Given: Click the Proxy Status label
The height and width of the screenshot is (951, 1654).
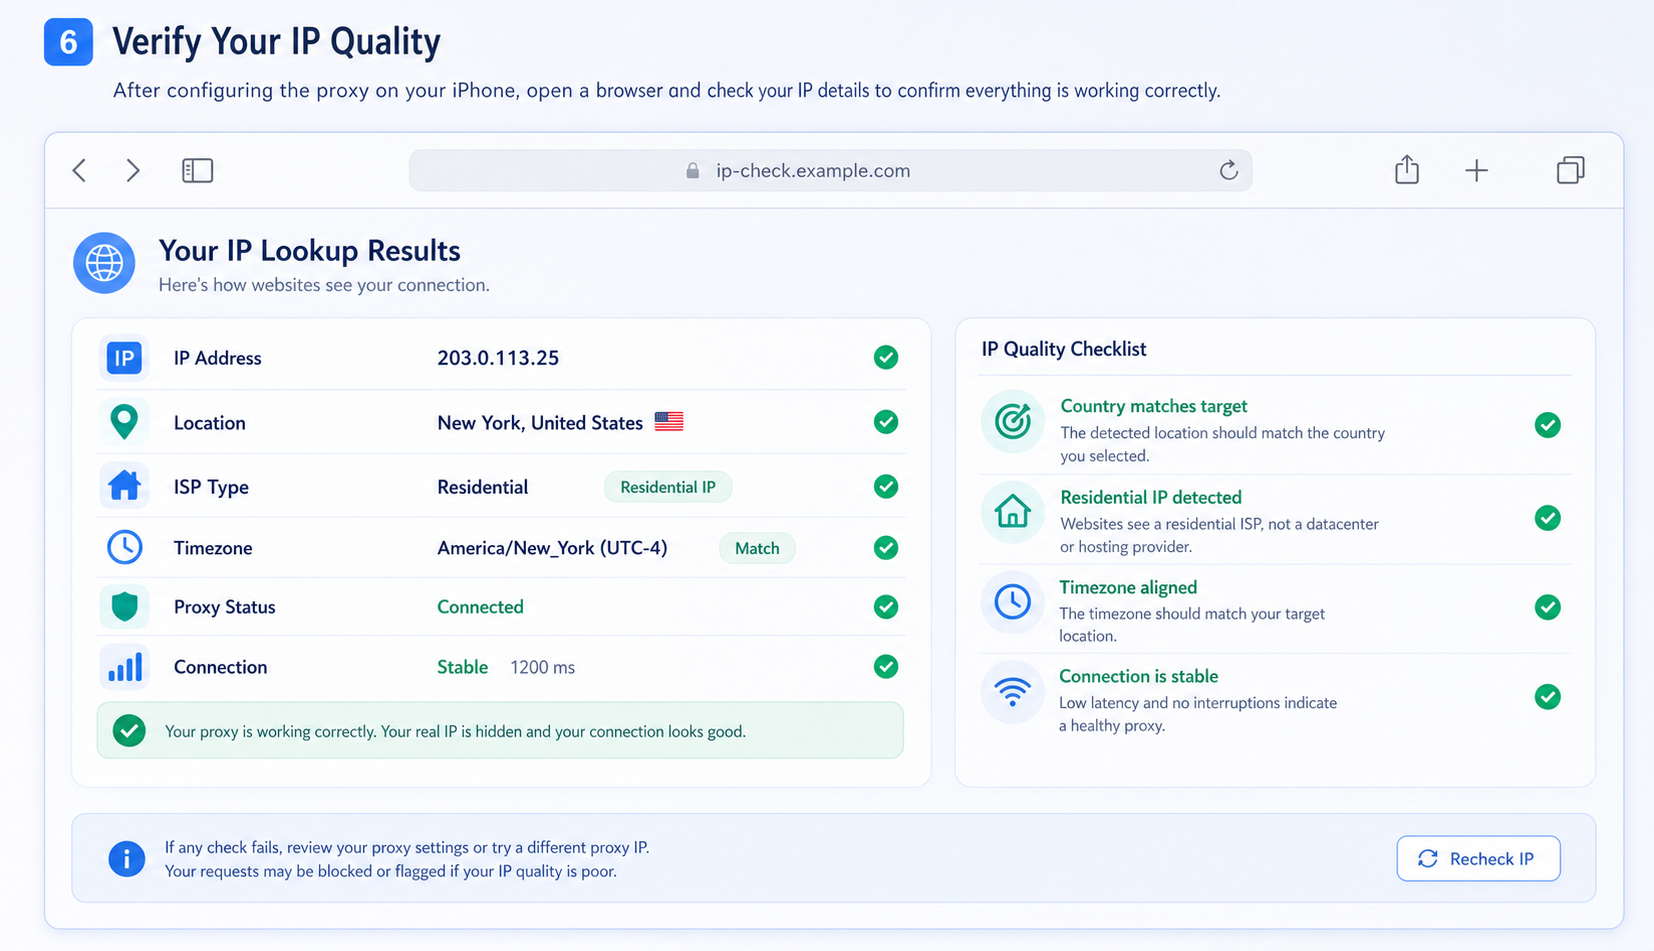Looking at the screenshot, I should [x=224, y=607].
